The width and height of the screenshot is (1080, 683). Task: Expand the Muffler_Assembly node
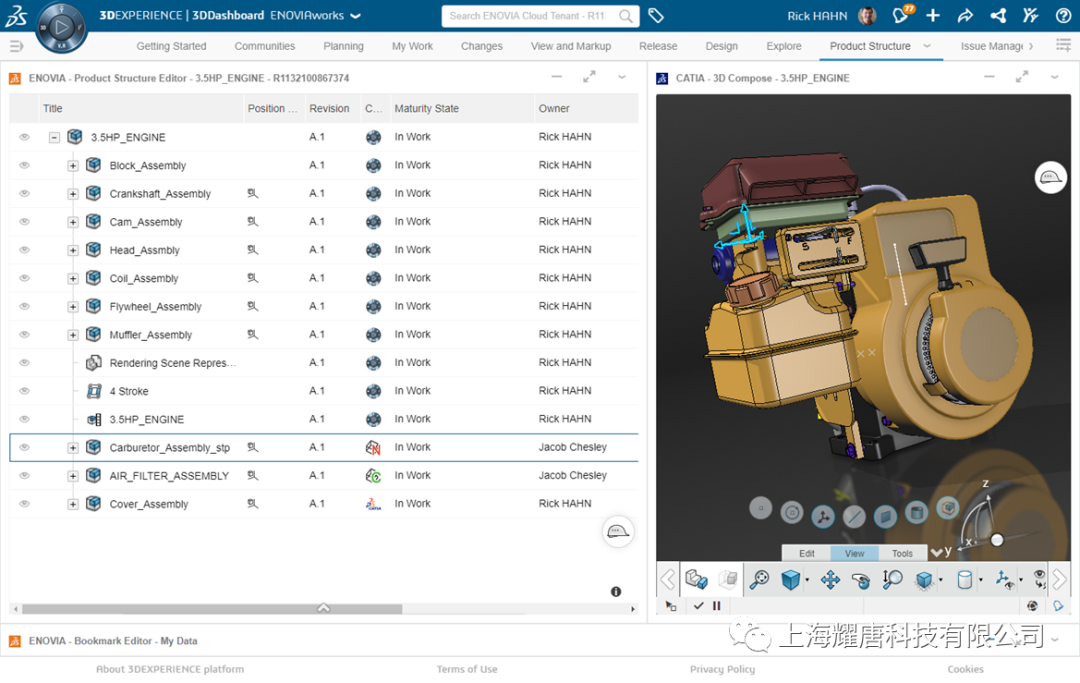(x=72, y=335)
